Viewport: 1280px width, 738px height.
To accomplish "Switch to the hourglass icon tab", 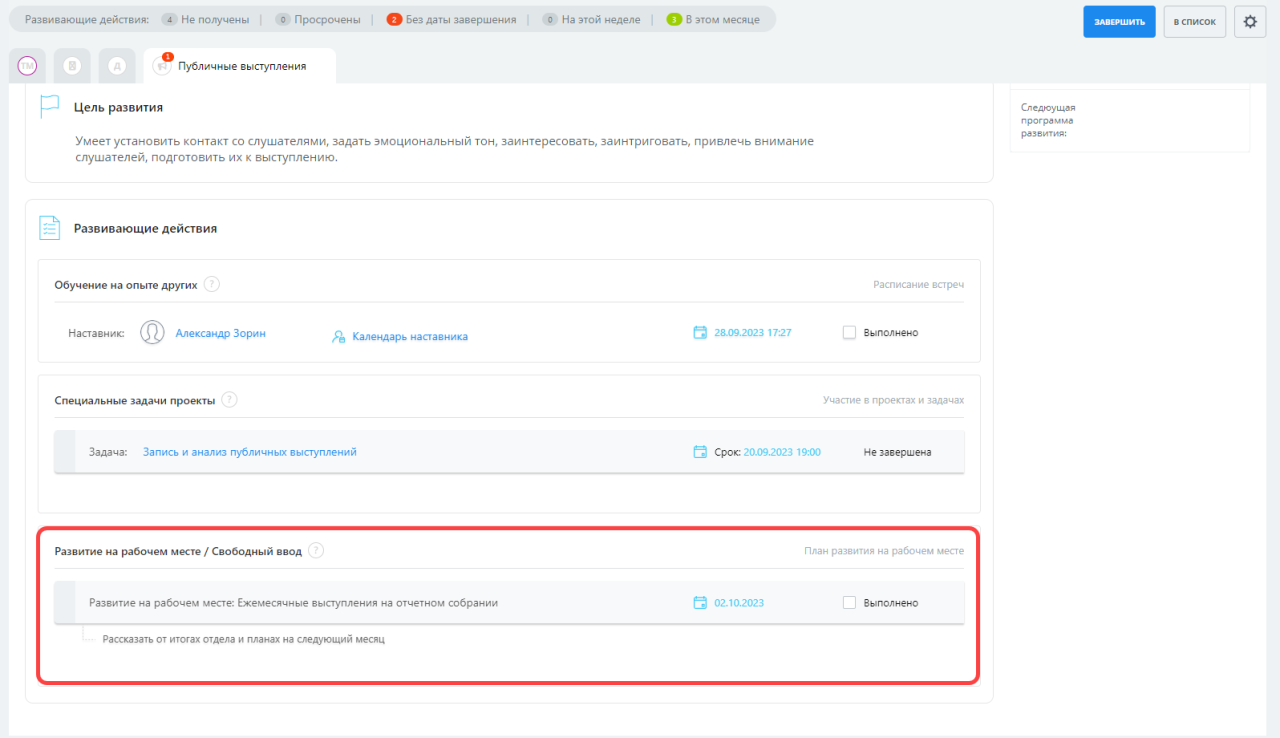I will (x=72, y=66).
